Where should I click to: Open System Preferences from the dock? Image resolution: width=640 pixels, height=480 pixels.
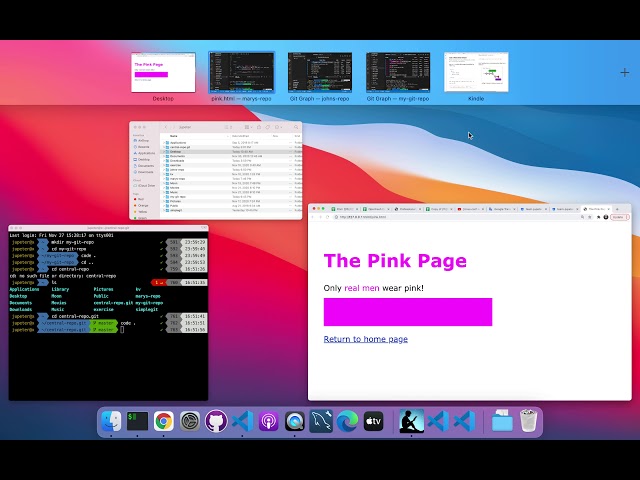click(x=190, y=422)
